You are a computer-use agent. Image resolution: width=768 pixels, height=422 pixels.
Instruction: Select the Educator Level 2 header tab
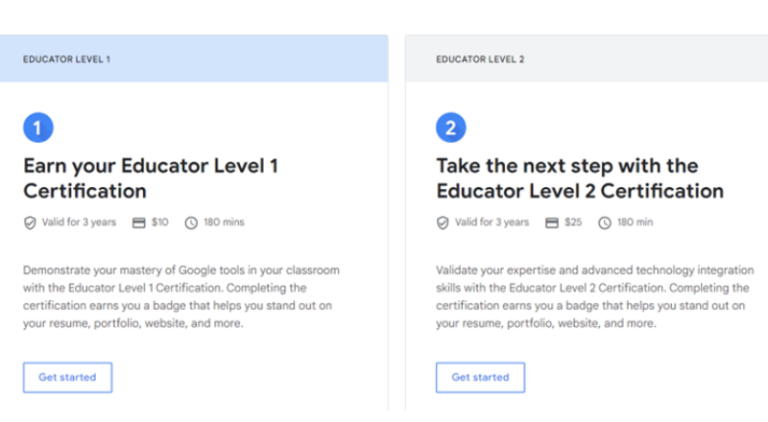(x=586, y=59)
